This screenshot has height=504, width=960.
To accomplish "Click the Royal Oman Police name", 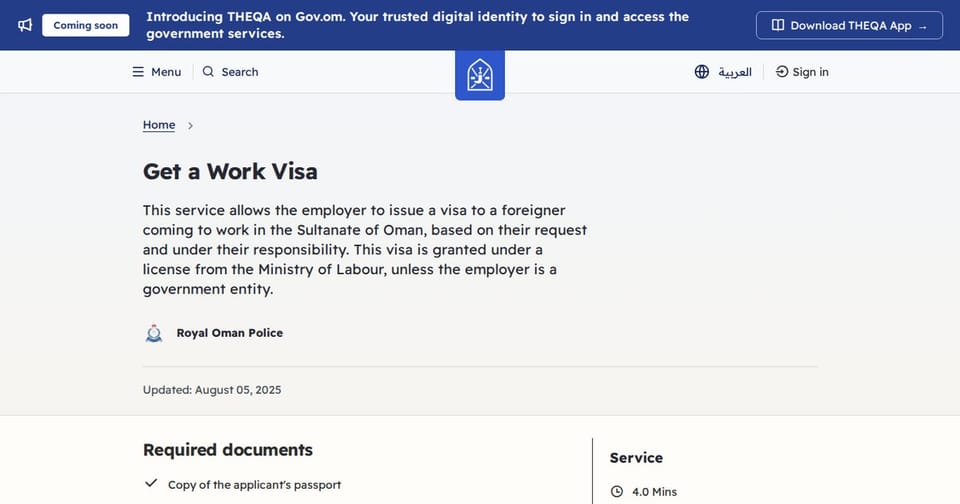I will (x=230, y=333).
